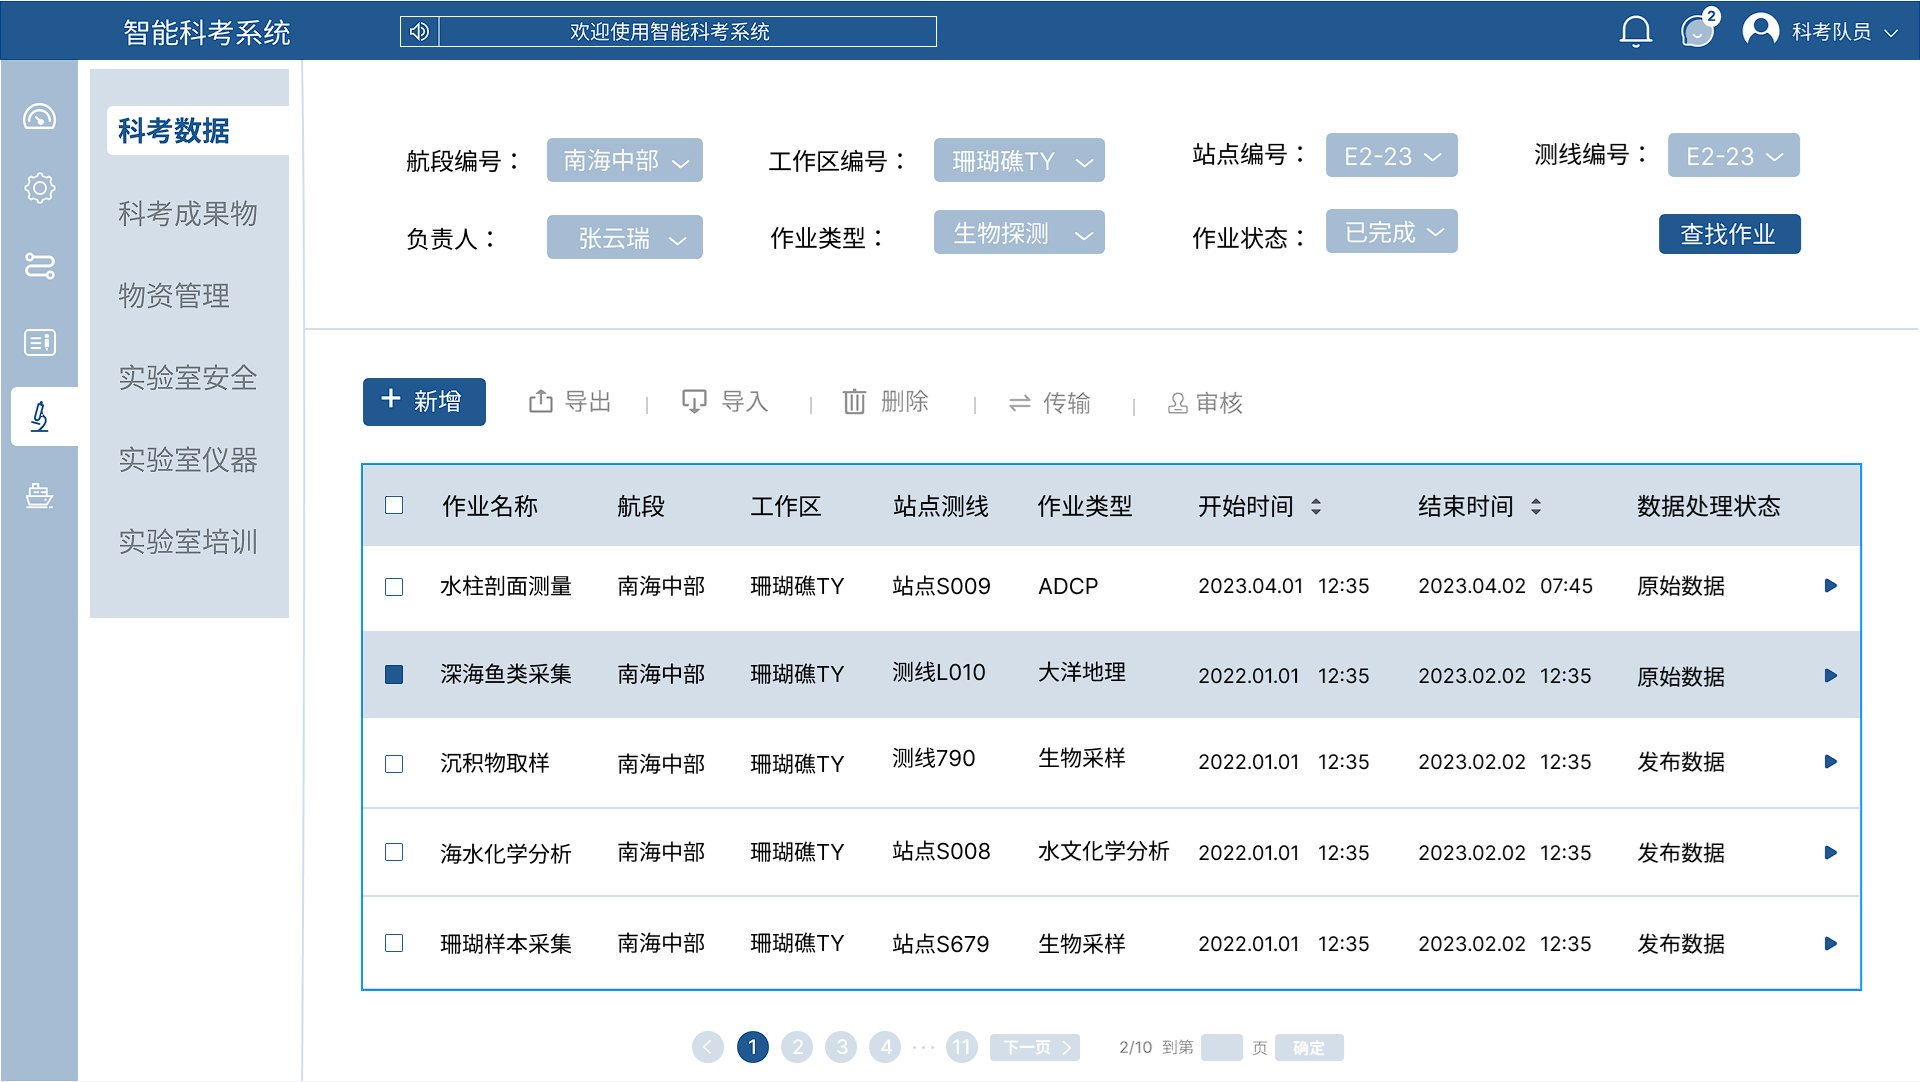Open the 作业状态 已完成 dropdown
This screenshot has height=1082, width=1920.
(x=1391, y=232)
